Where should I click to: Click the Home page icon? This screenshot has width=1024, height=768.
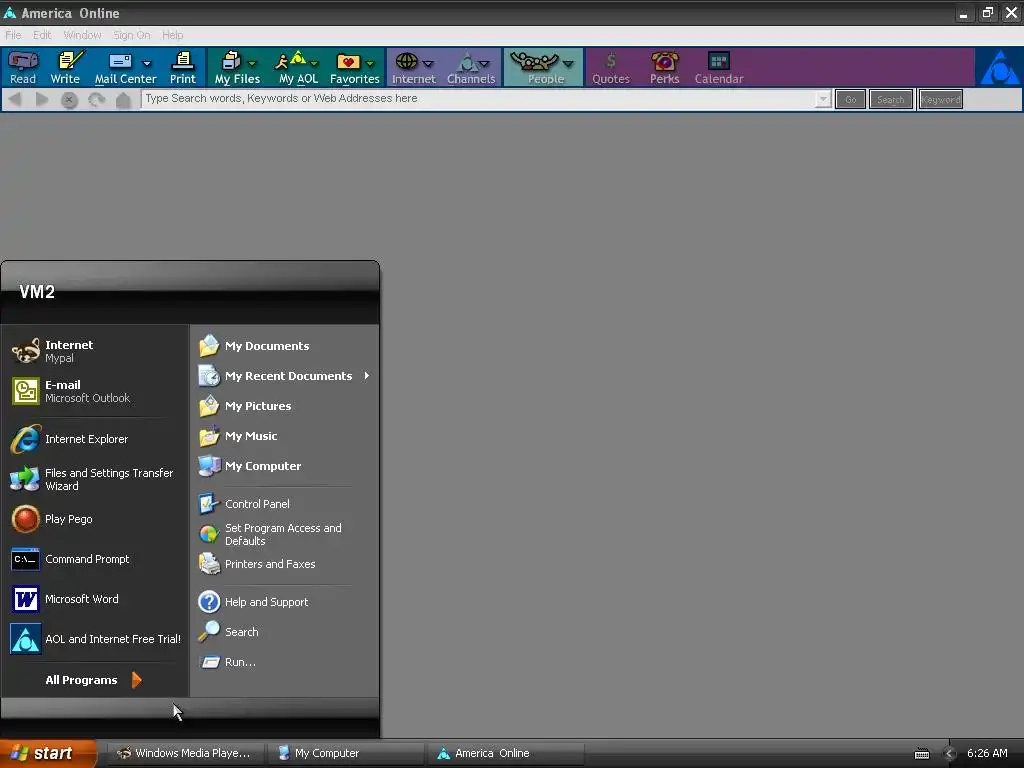coord(123,100)
